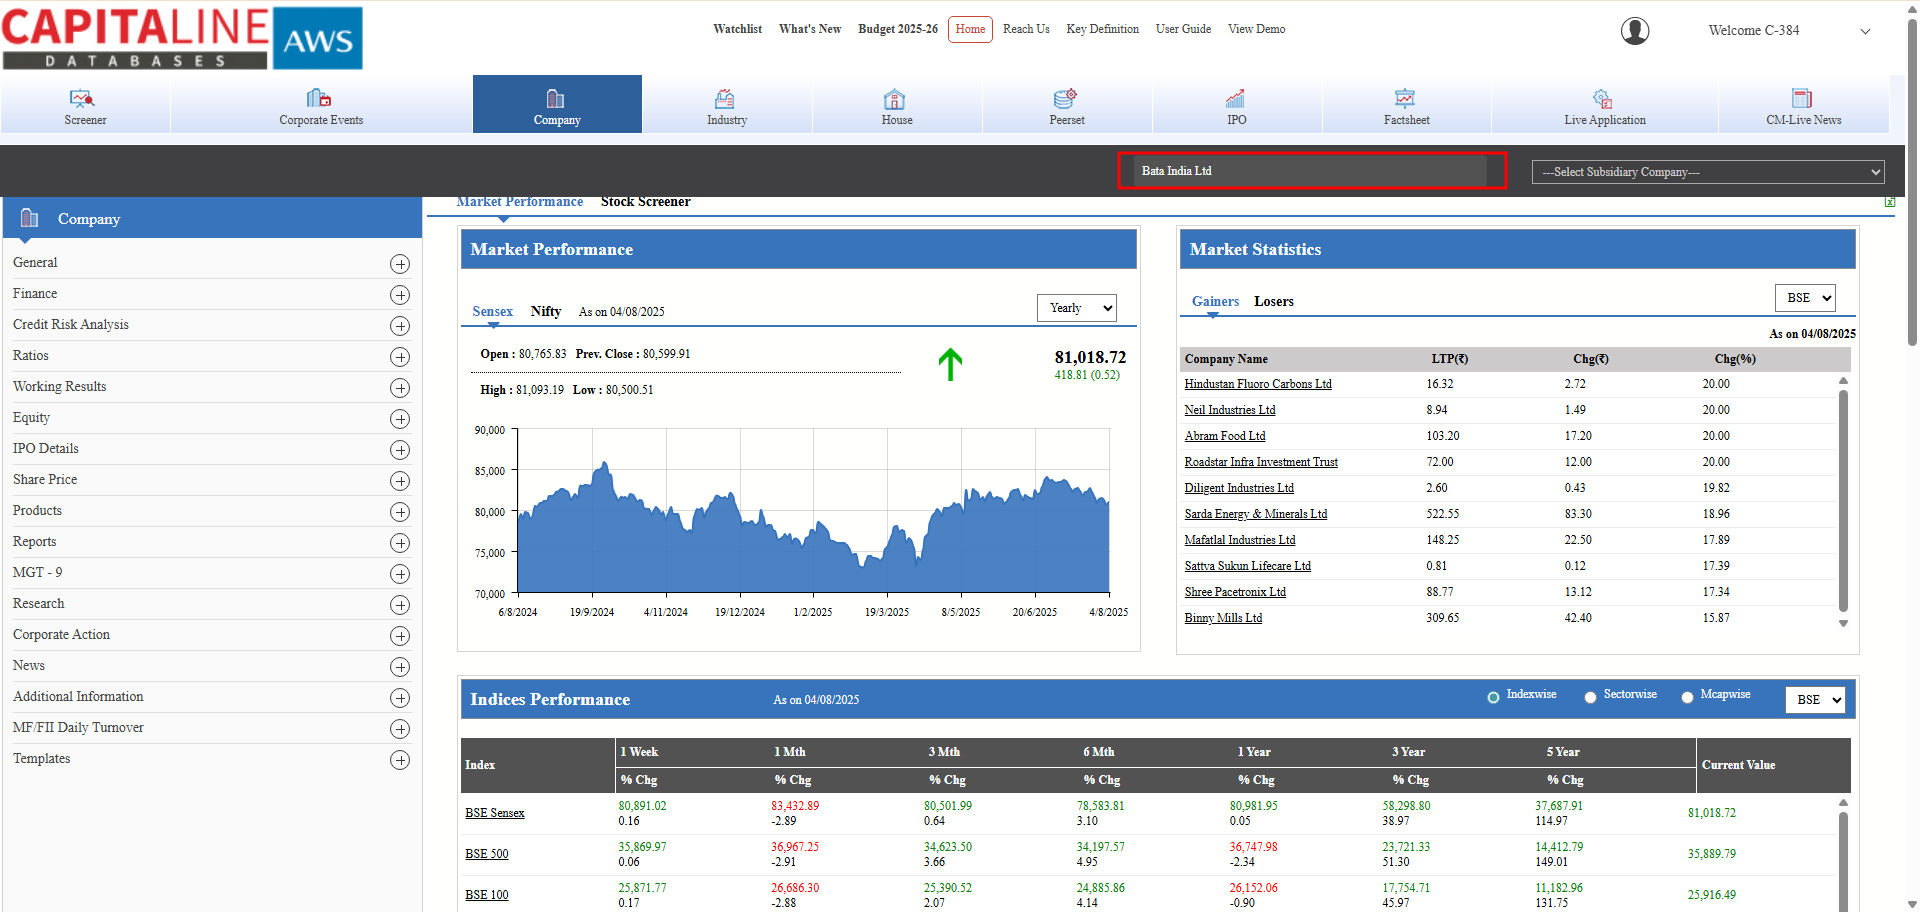Switch to the Losers tab
Viewport: 1920px width, 912px height.
(1273, 301)
